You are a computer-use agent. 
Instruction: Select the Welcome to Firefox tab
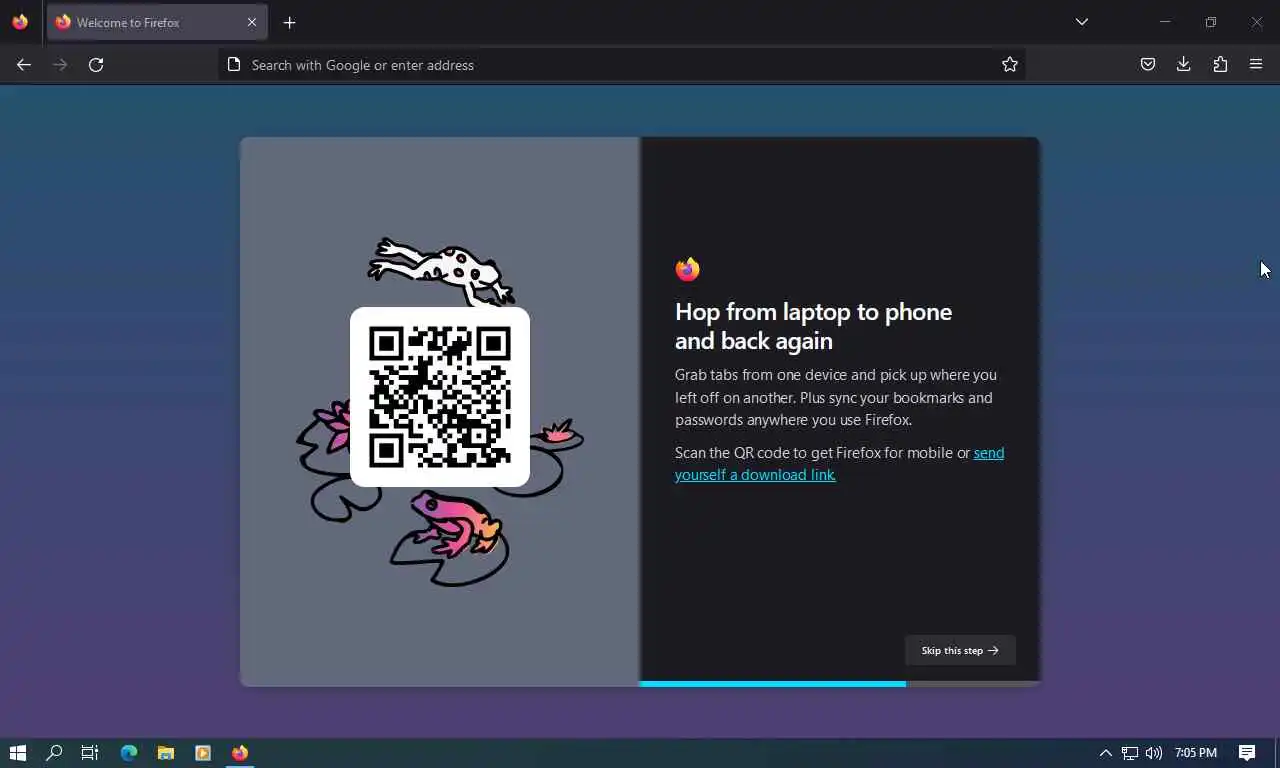coord(157,22)
